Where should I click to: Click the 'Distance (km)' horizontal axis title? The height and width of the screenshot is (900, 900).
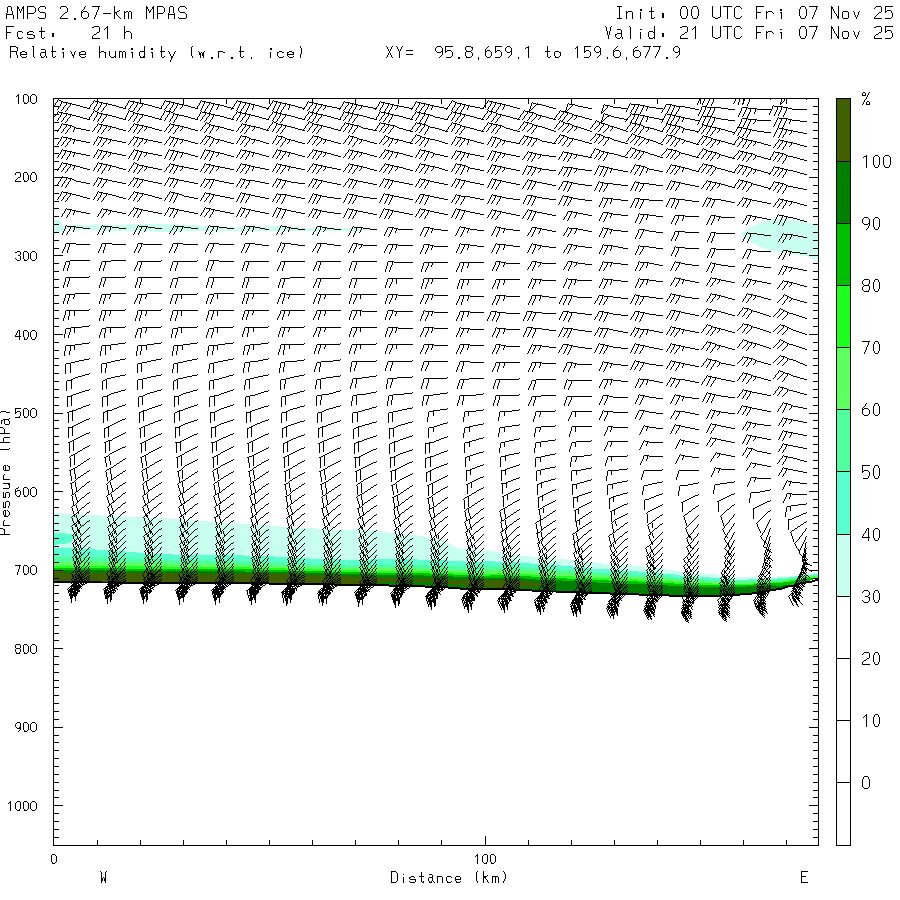(449, 878)
